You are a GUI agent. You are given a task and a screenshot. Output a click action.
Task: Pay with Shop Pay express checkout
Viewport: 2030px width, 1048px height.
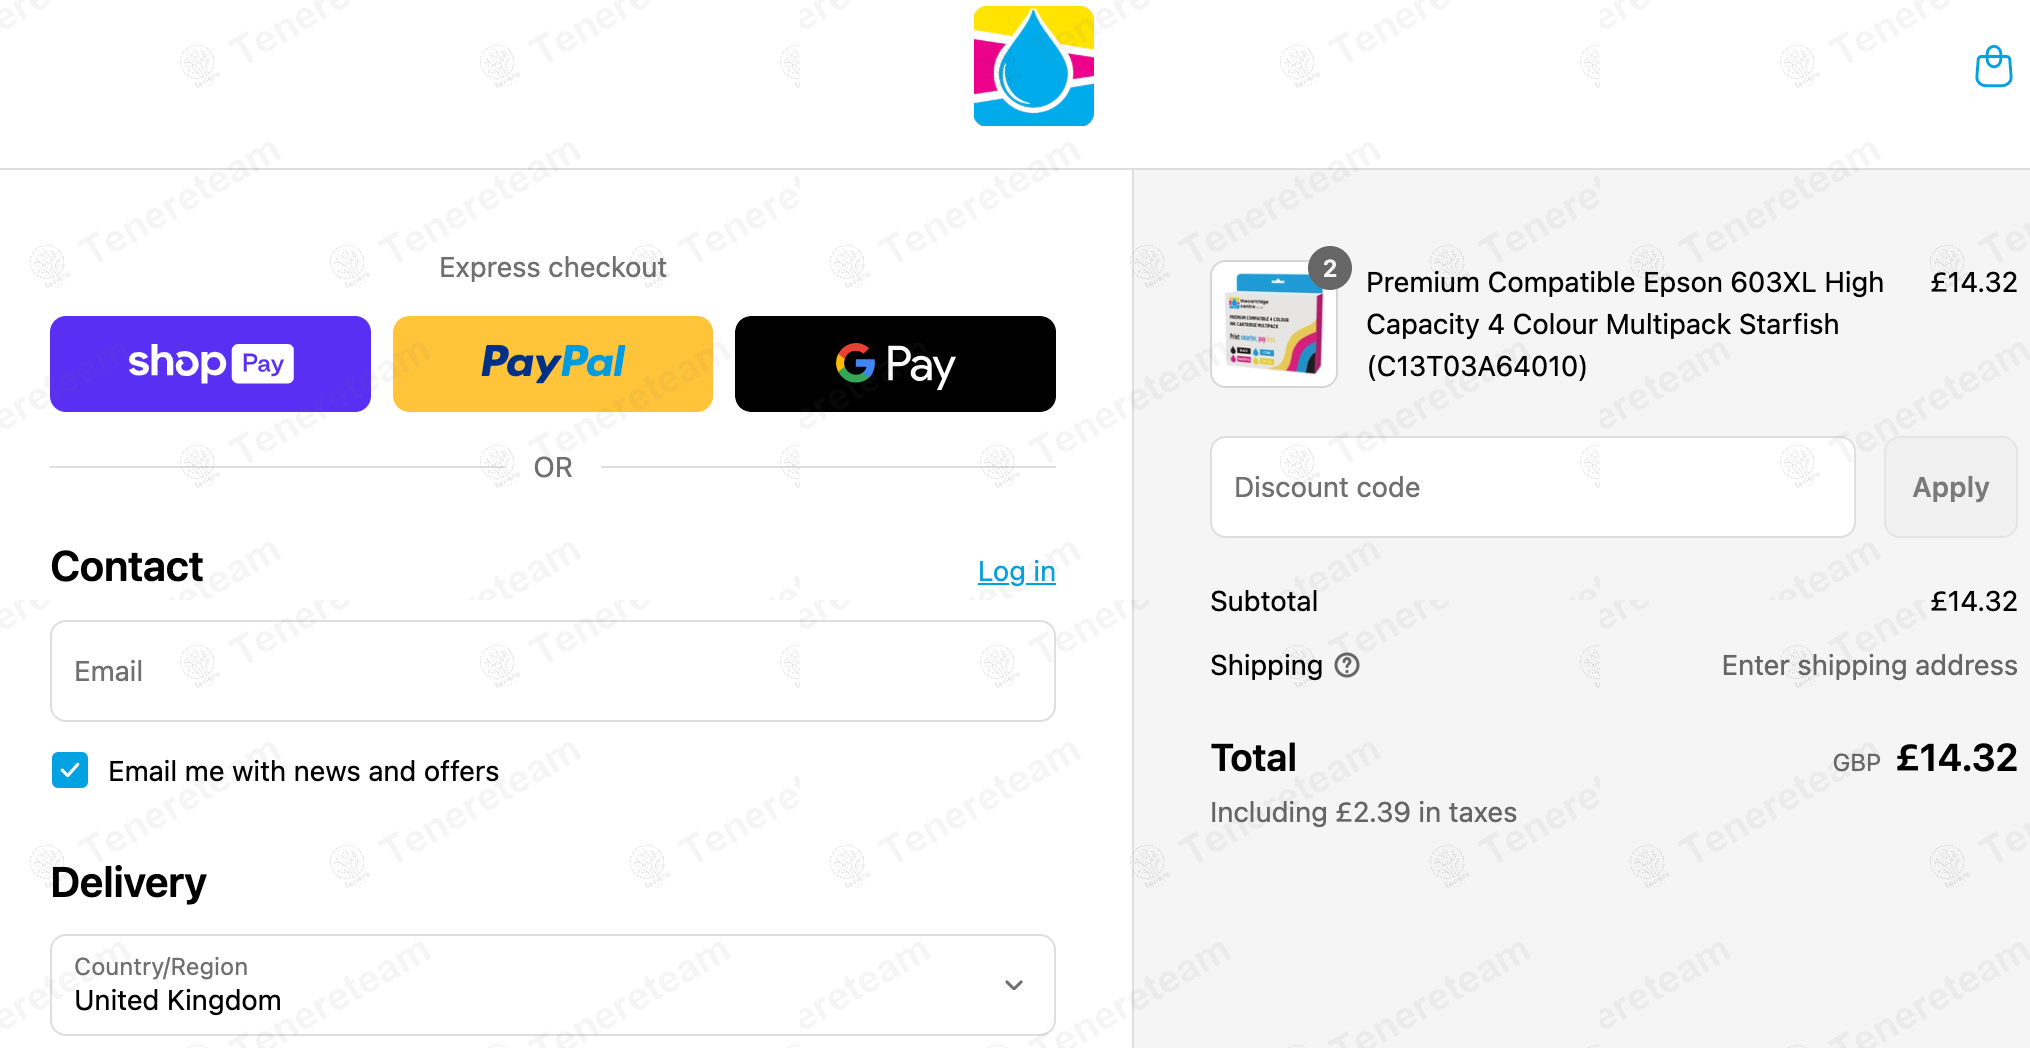pyautogui.click(x=210, y=364)
